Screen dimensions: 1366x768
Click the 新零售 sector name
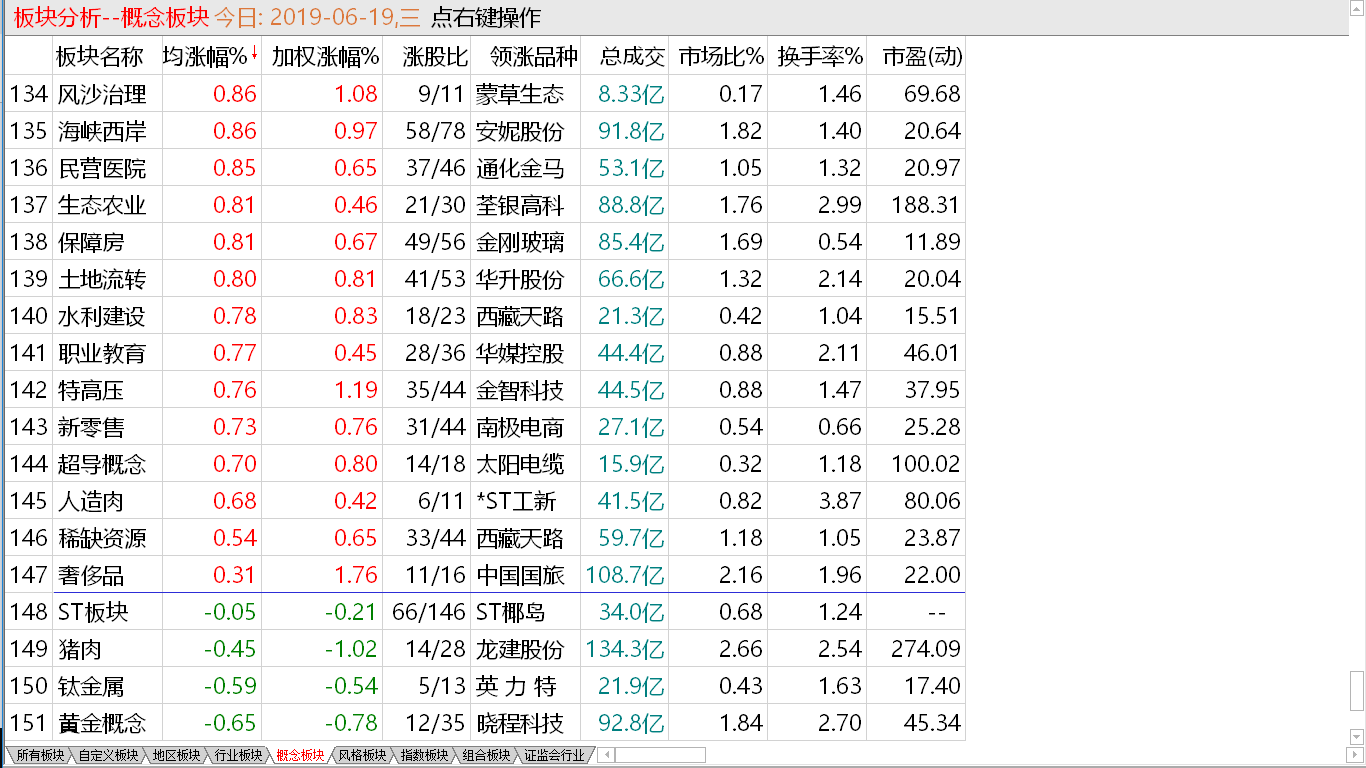pyautogui.click(x=91, y=427)
